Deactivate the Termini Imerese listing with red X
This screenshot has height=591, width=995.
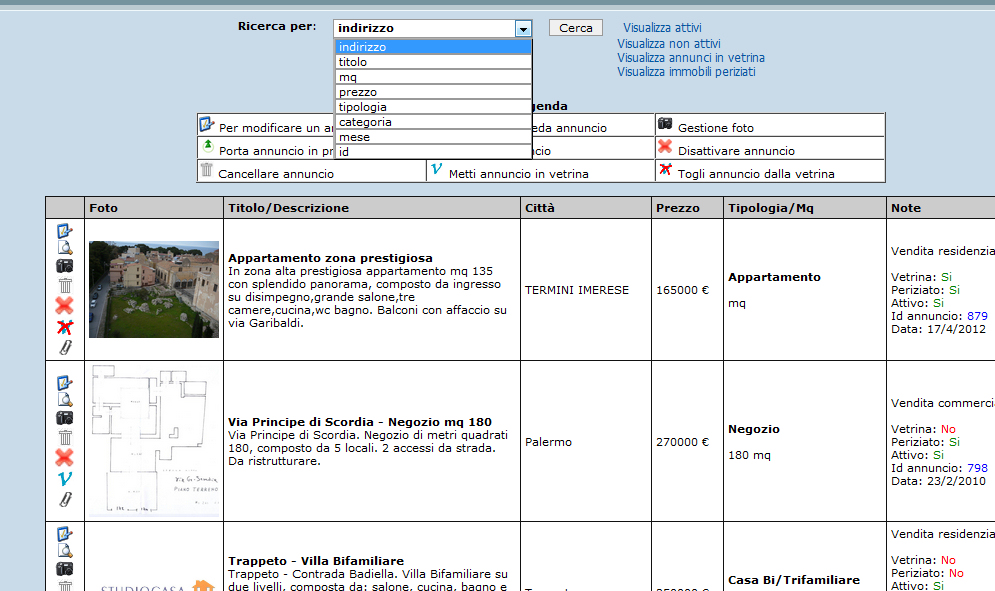(64, 305)
